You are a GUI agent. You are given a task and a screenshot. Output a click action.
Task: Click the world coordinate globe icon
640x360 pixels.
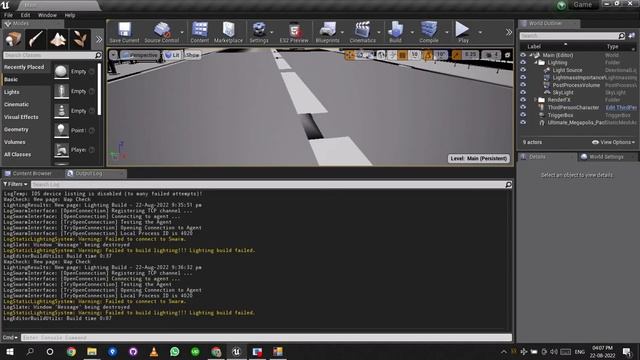coord(381,55)
